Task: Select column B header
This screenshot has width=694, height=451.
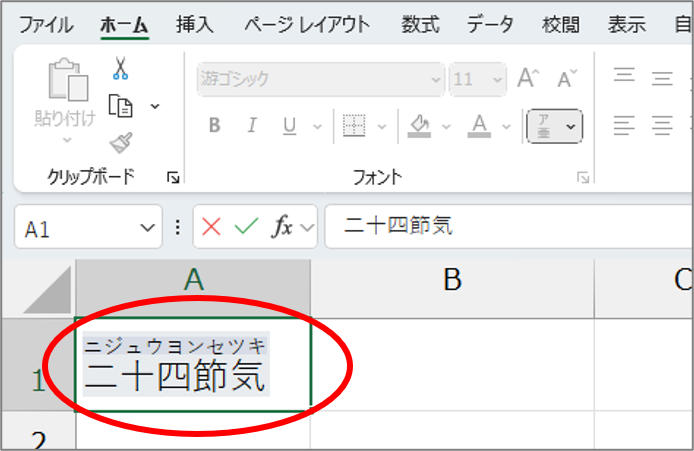Action: (452, 289)
